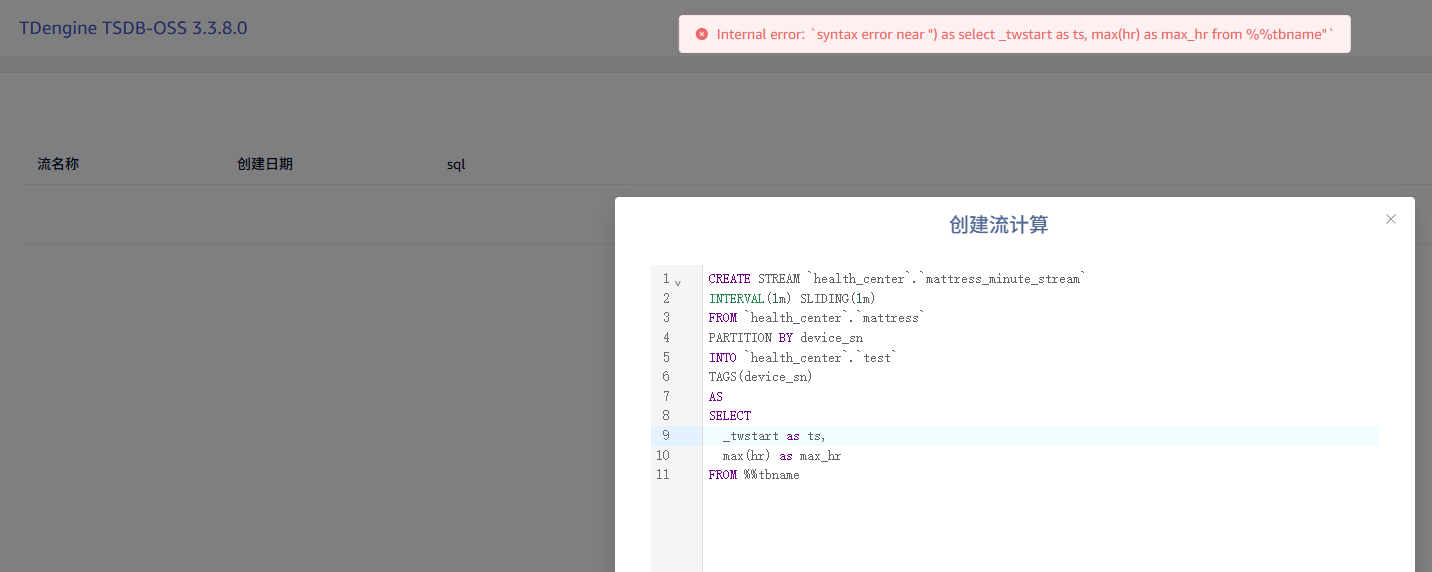1432x572 pixels.
Task: Click the INTO `health_center`.`test` line
Action: point(802,357)
